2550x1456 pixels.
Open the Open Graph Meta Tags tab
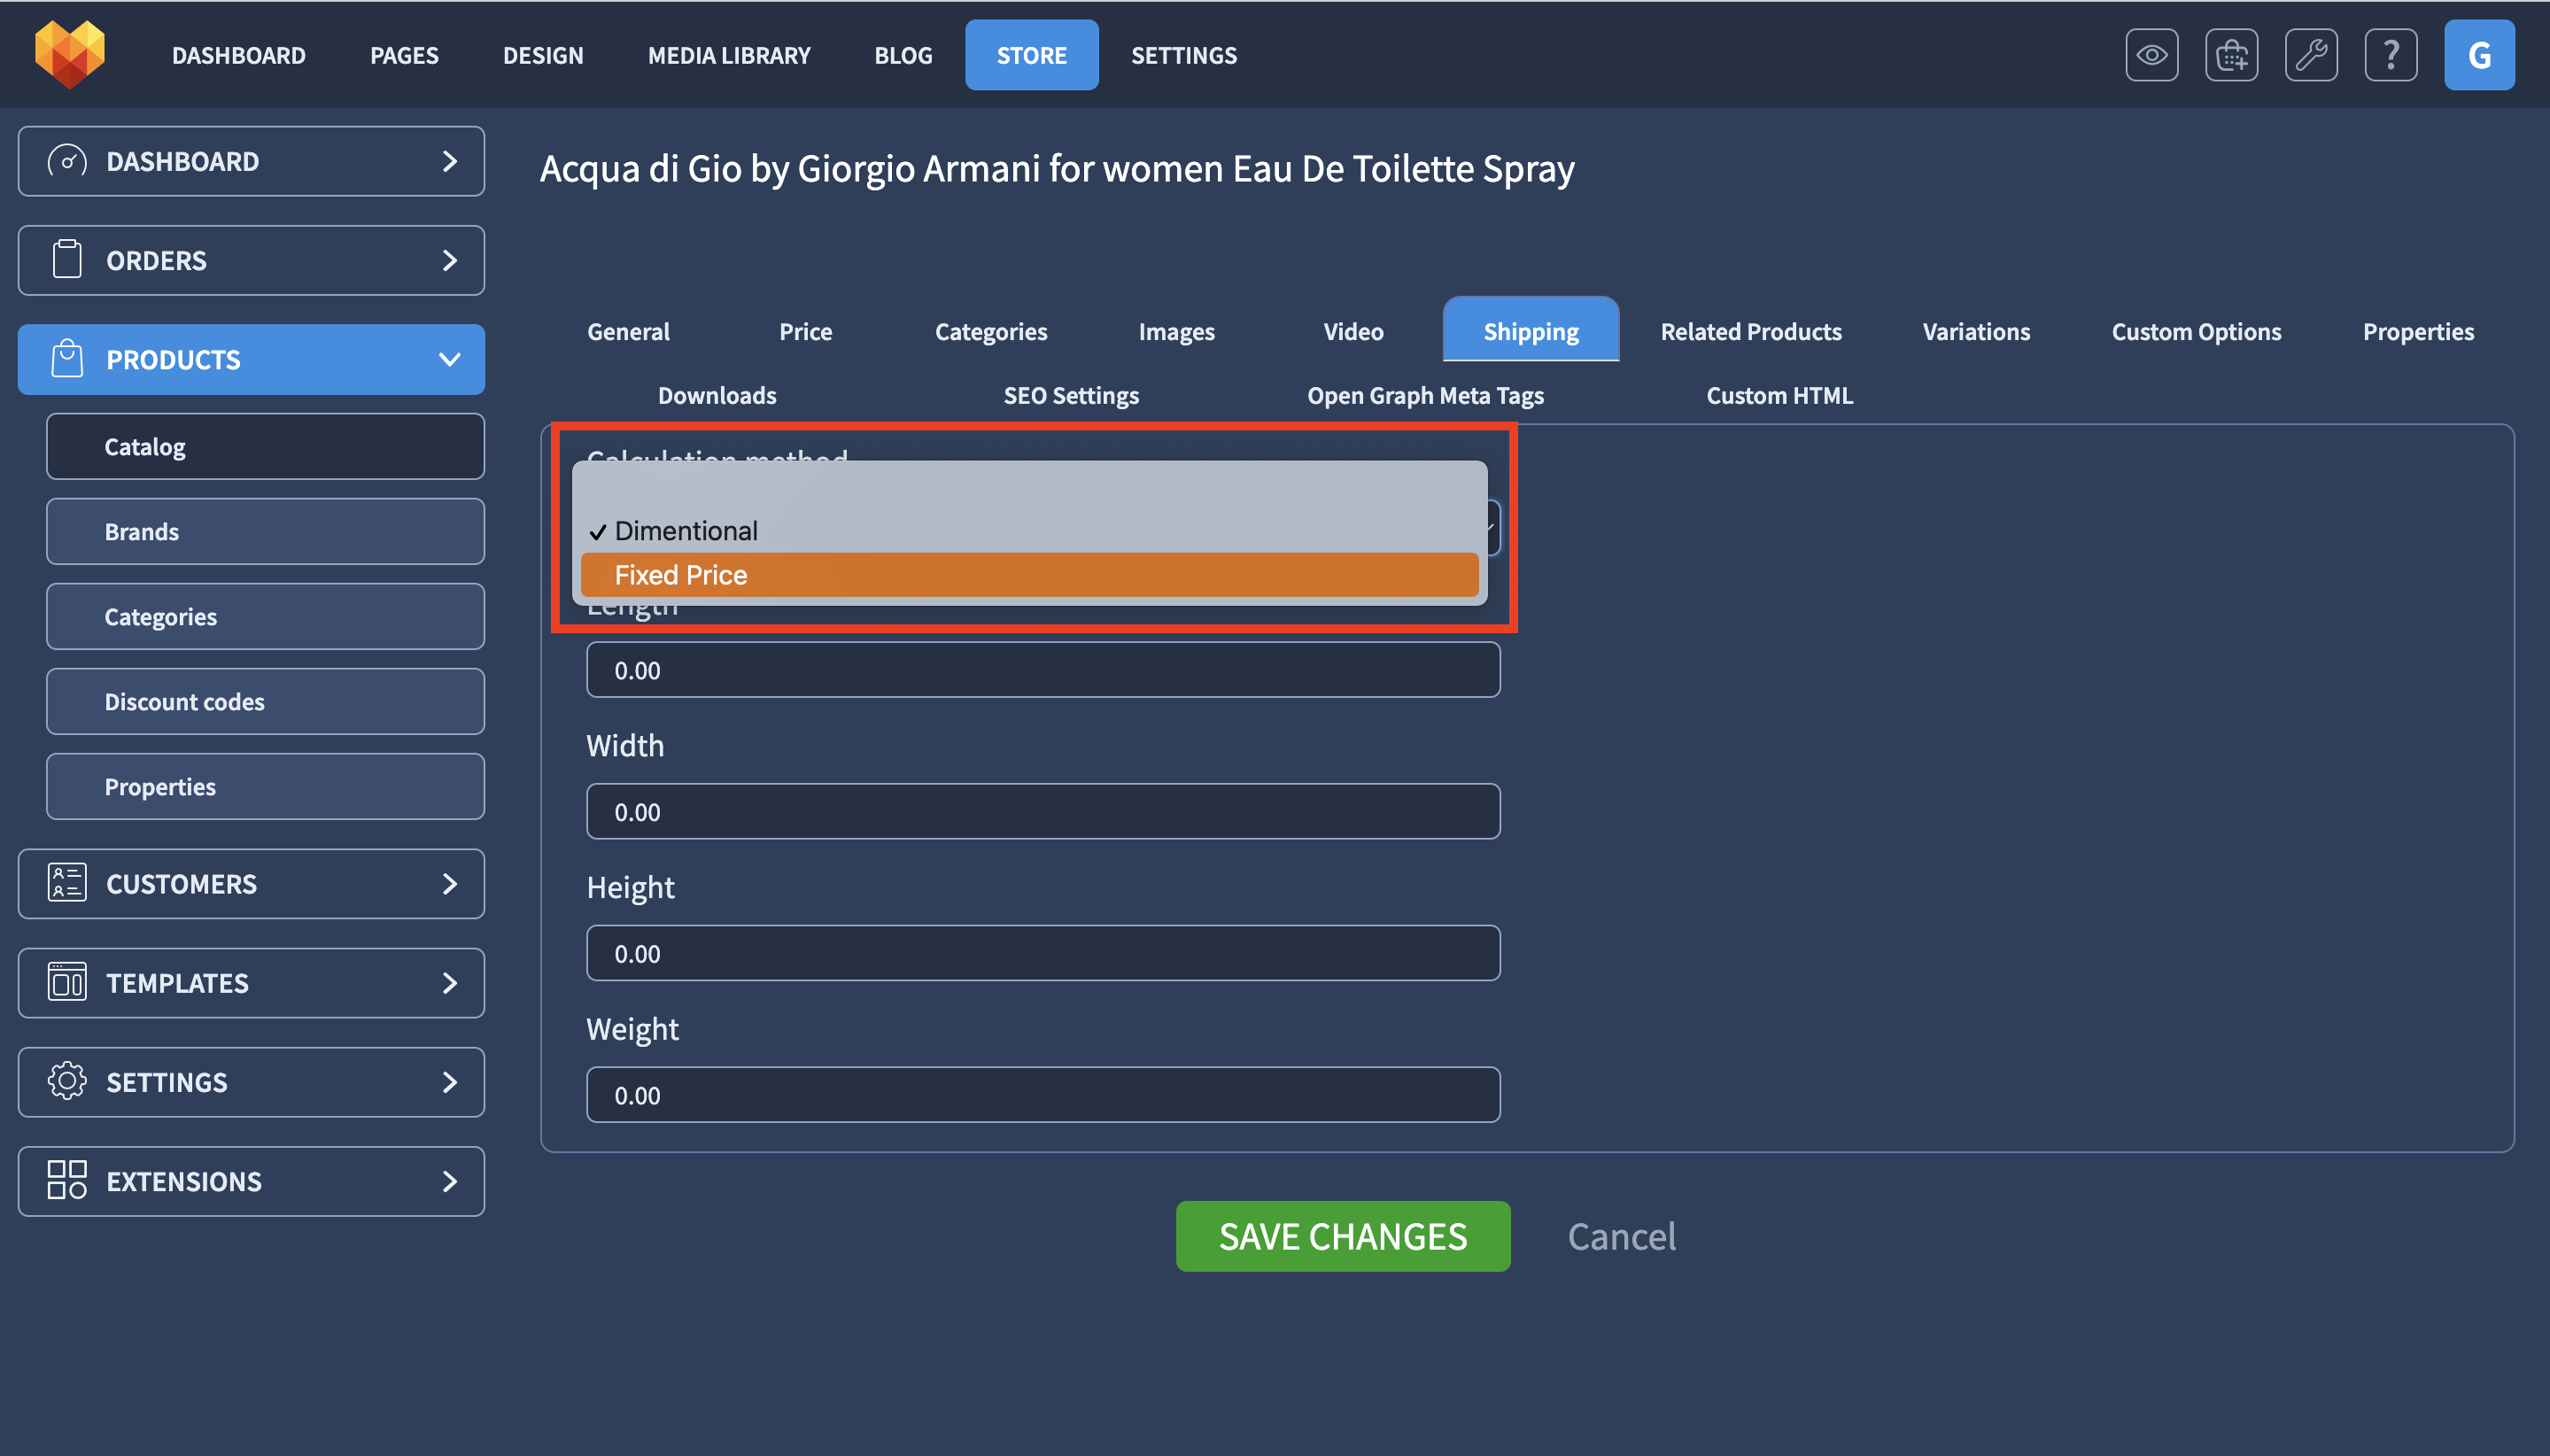(x=1425, y=395)
